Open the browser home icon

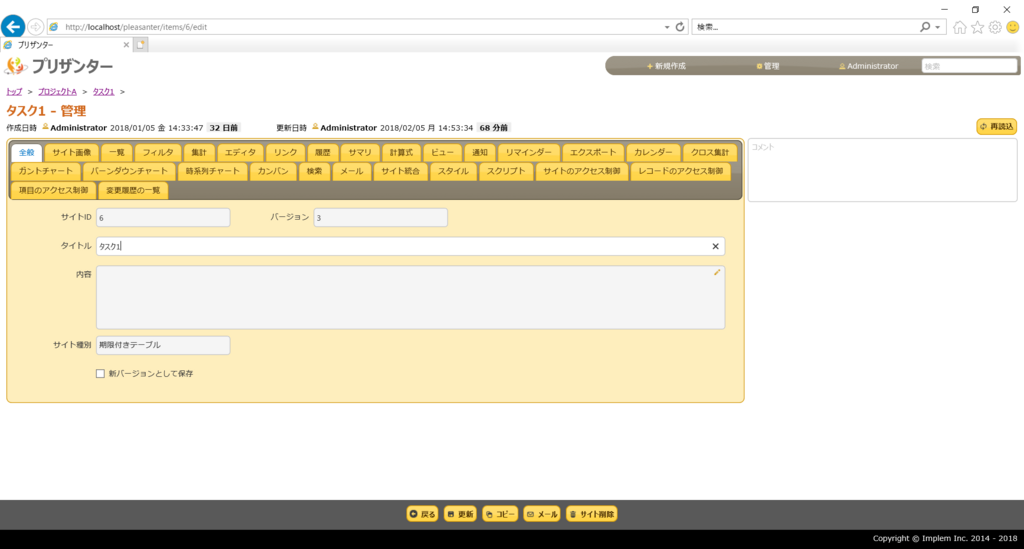tap(959, 27)
